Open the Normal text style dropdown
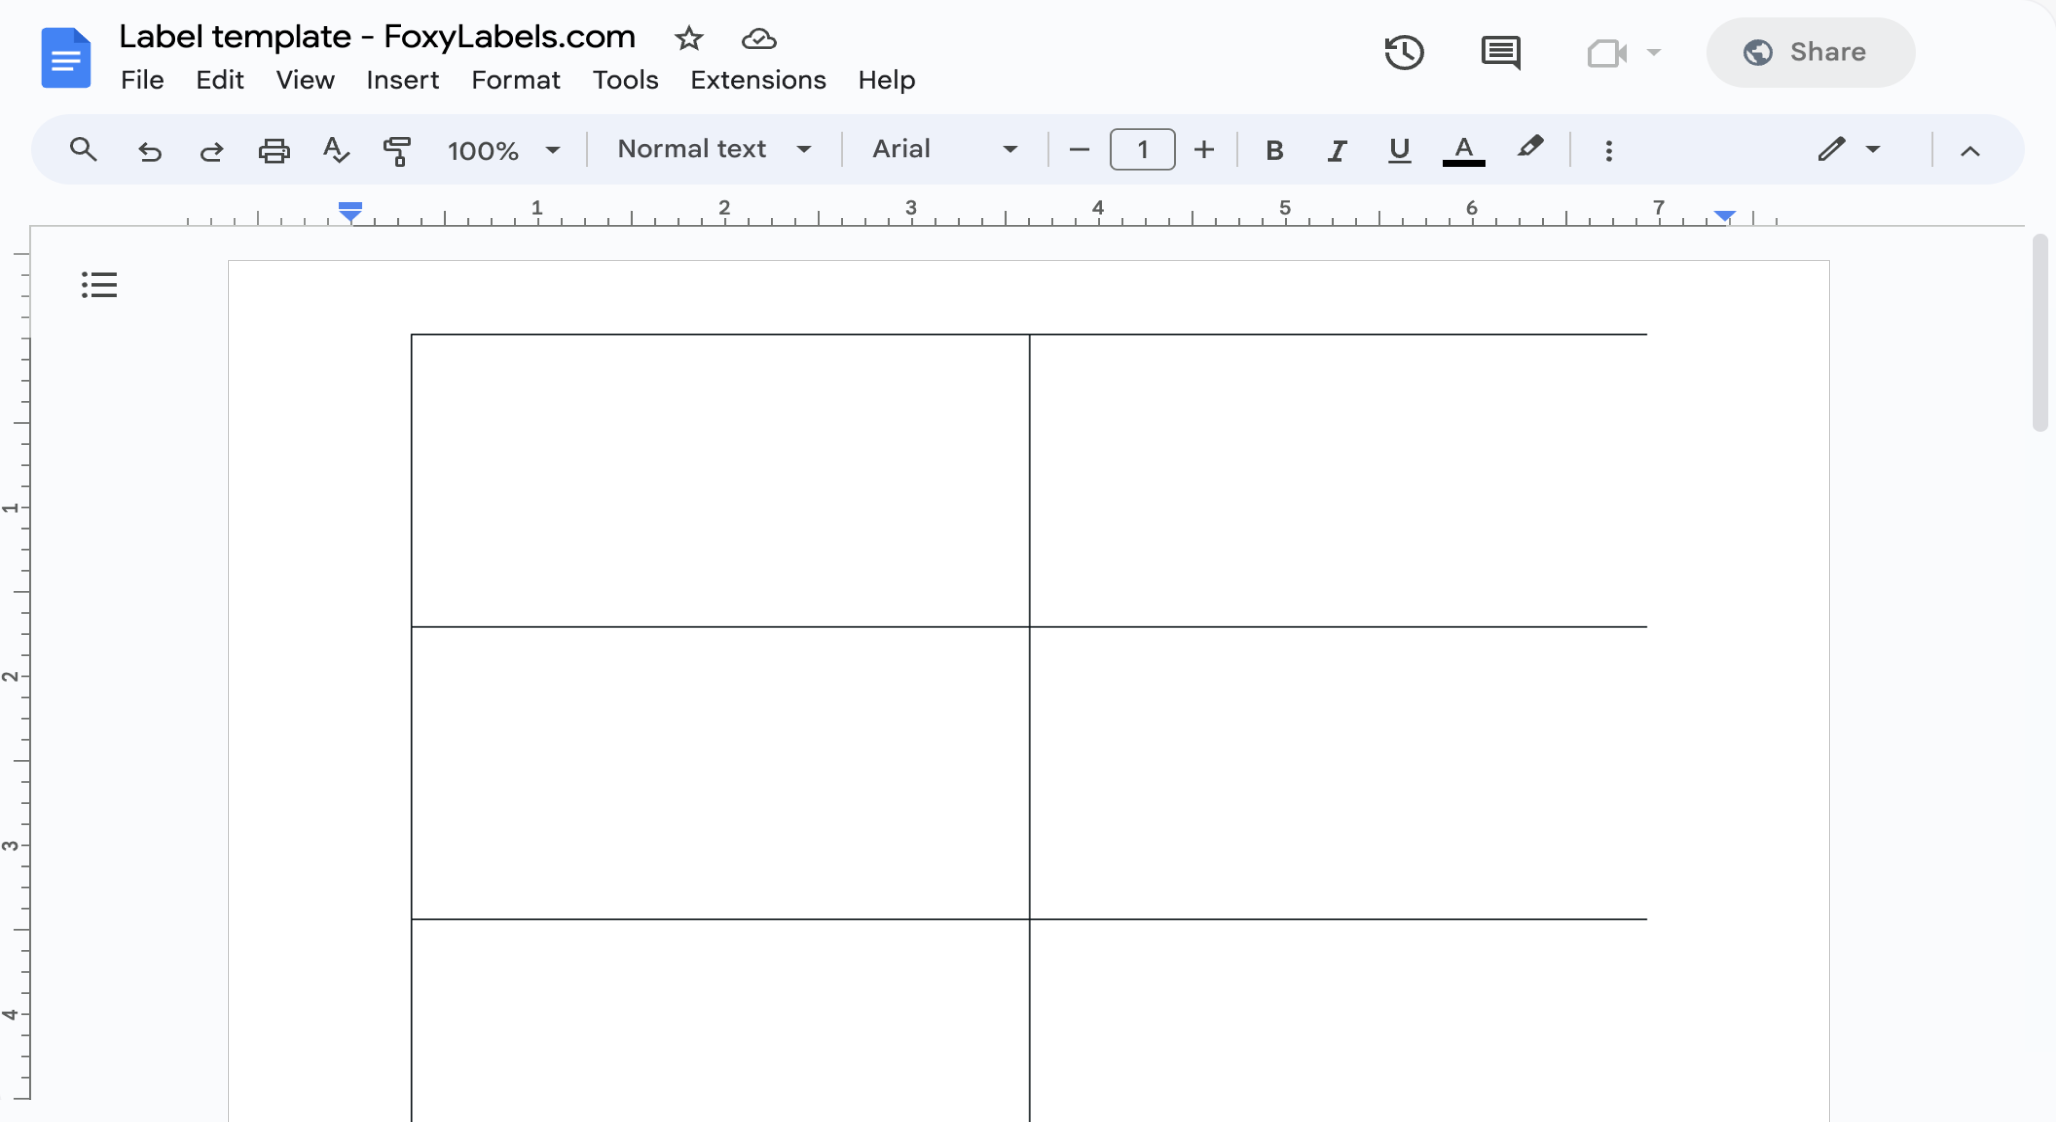 [714, 149]
